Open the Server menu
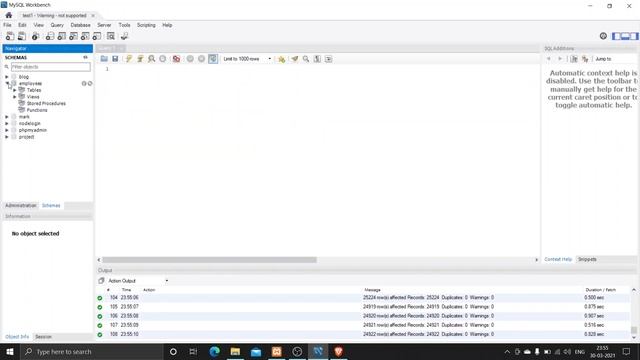 [x=104, y=25]
